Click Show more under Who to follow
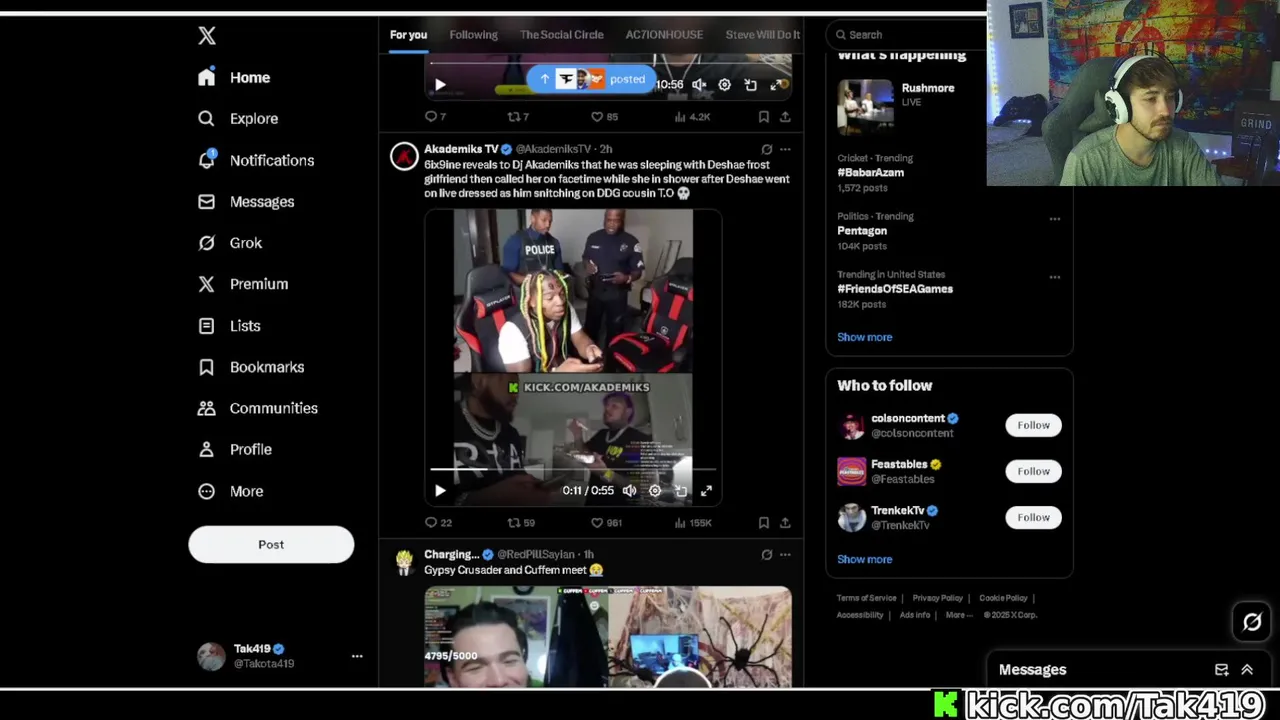This screenshot has width=1280, height=720. pos(865,559)
